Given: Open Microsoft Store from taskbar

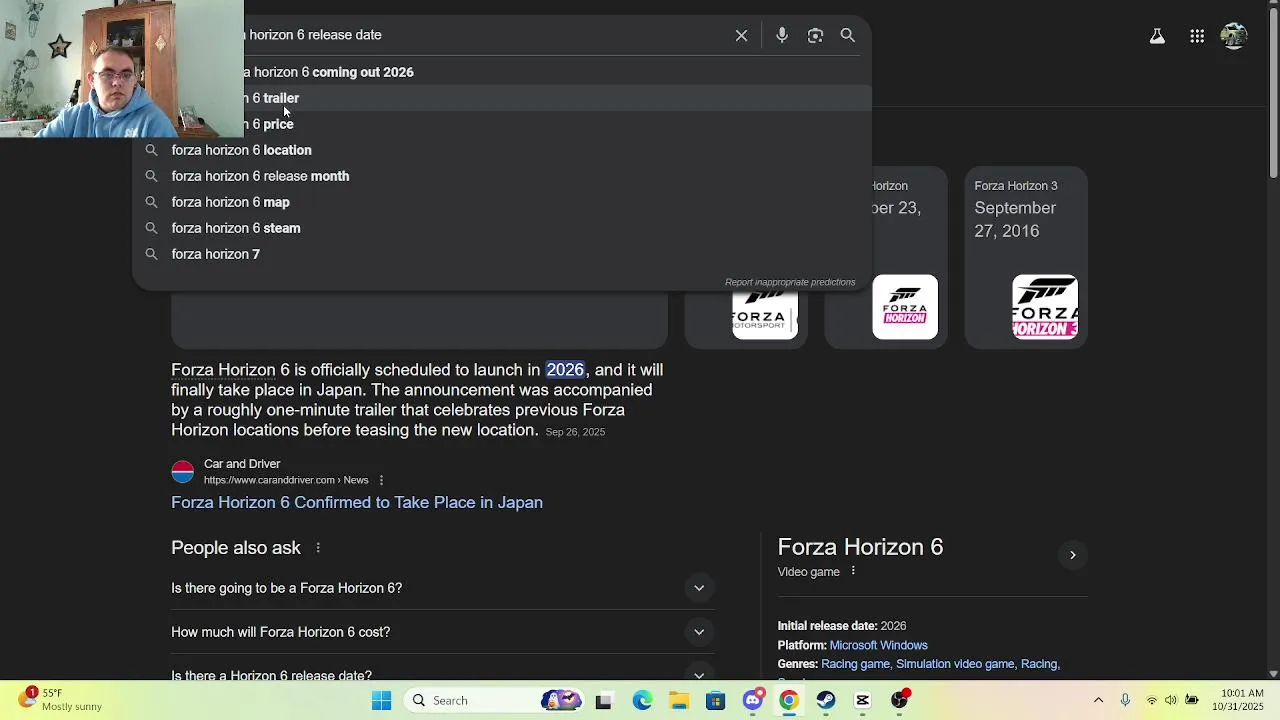Looking at the screenshot, I should tap(716, 701).
